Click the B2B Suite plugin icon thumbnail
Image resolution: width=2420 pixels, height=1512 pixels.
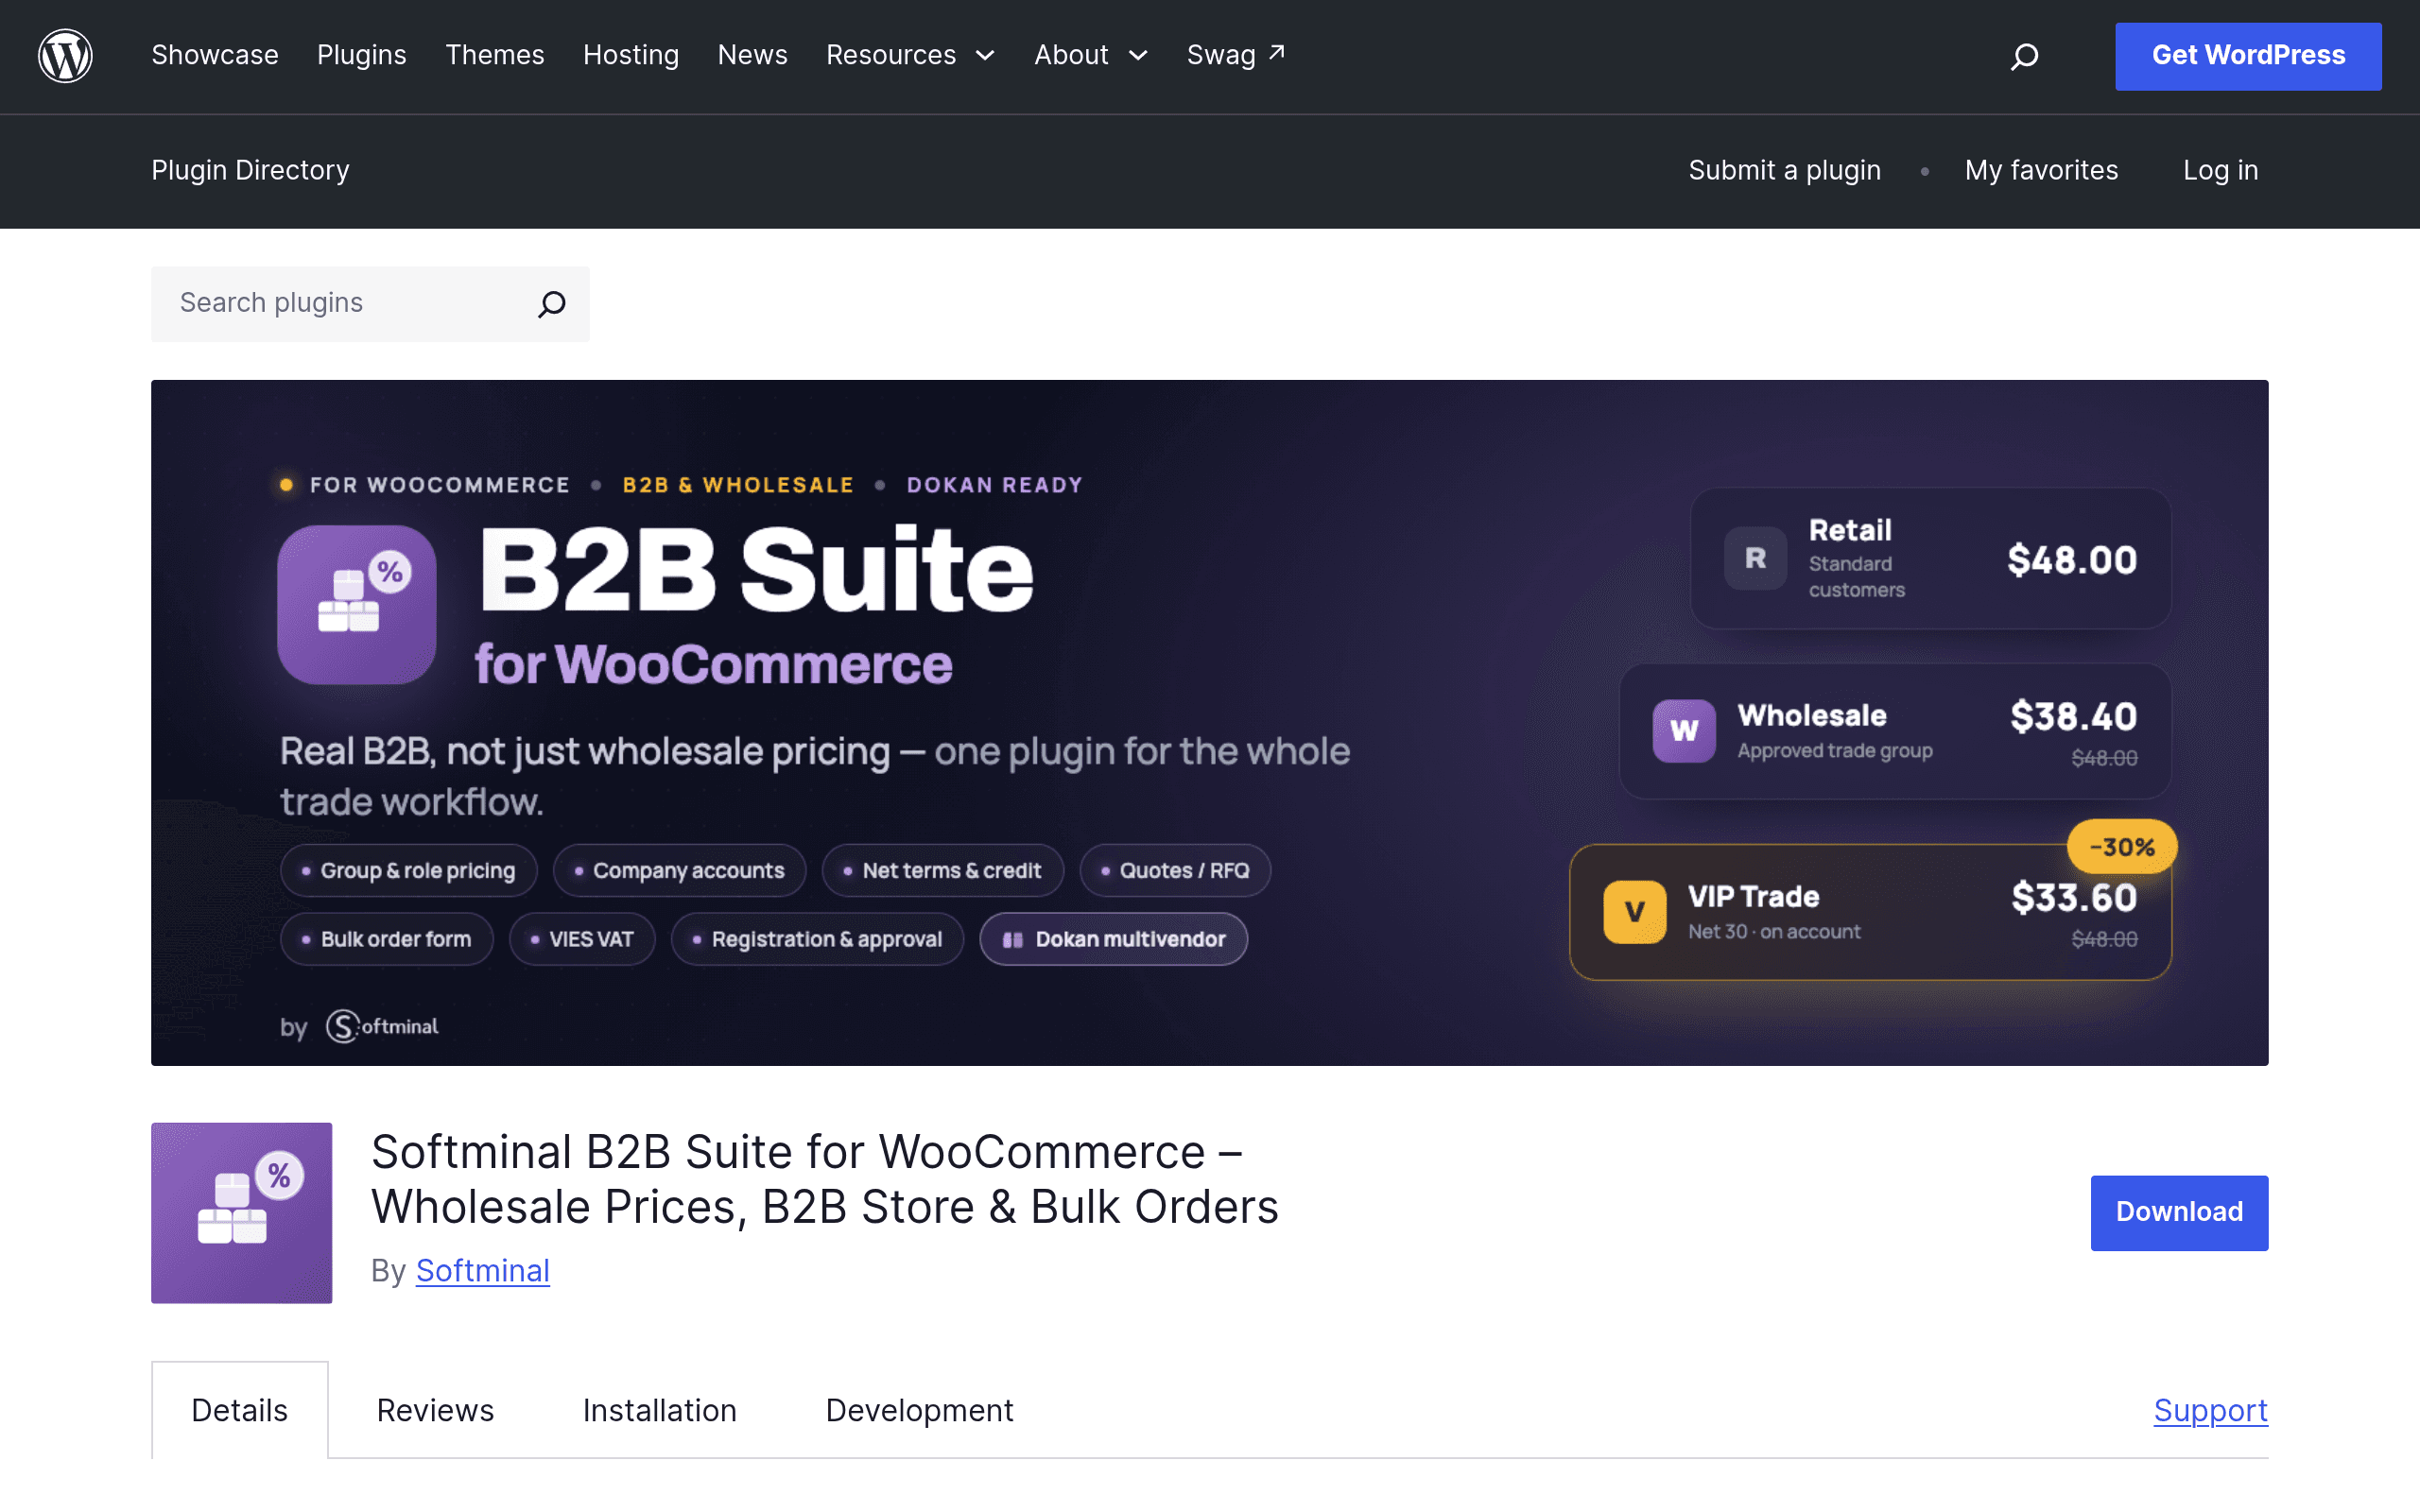(241, 1212)
